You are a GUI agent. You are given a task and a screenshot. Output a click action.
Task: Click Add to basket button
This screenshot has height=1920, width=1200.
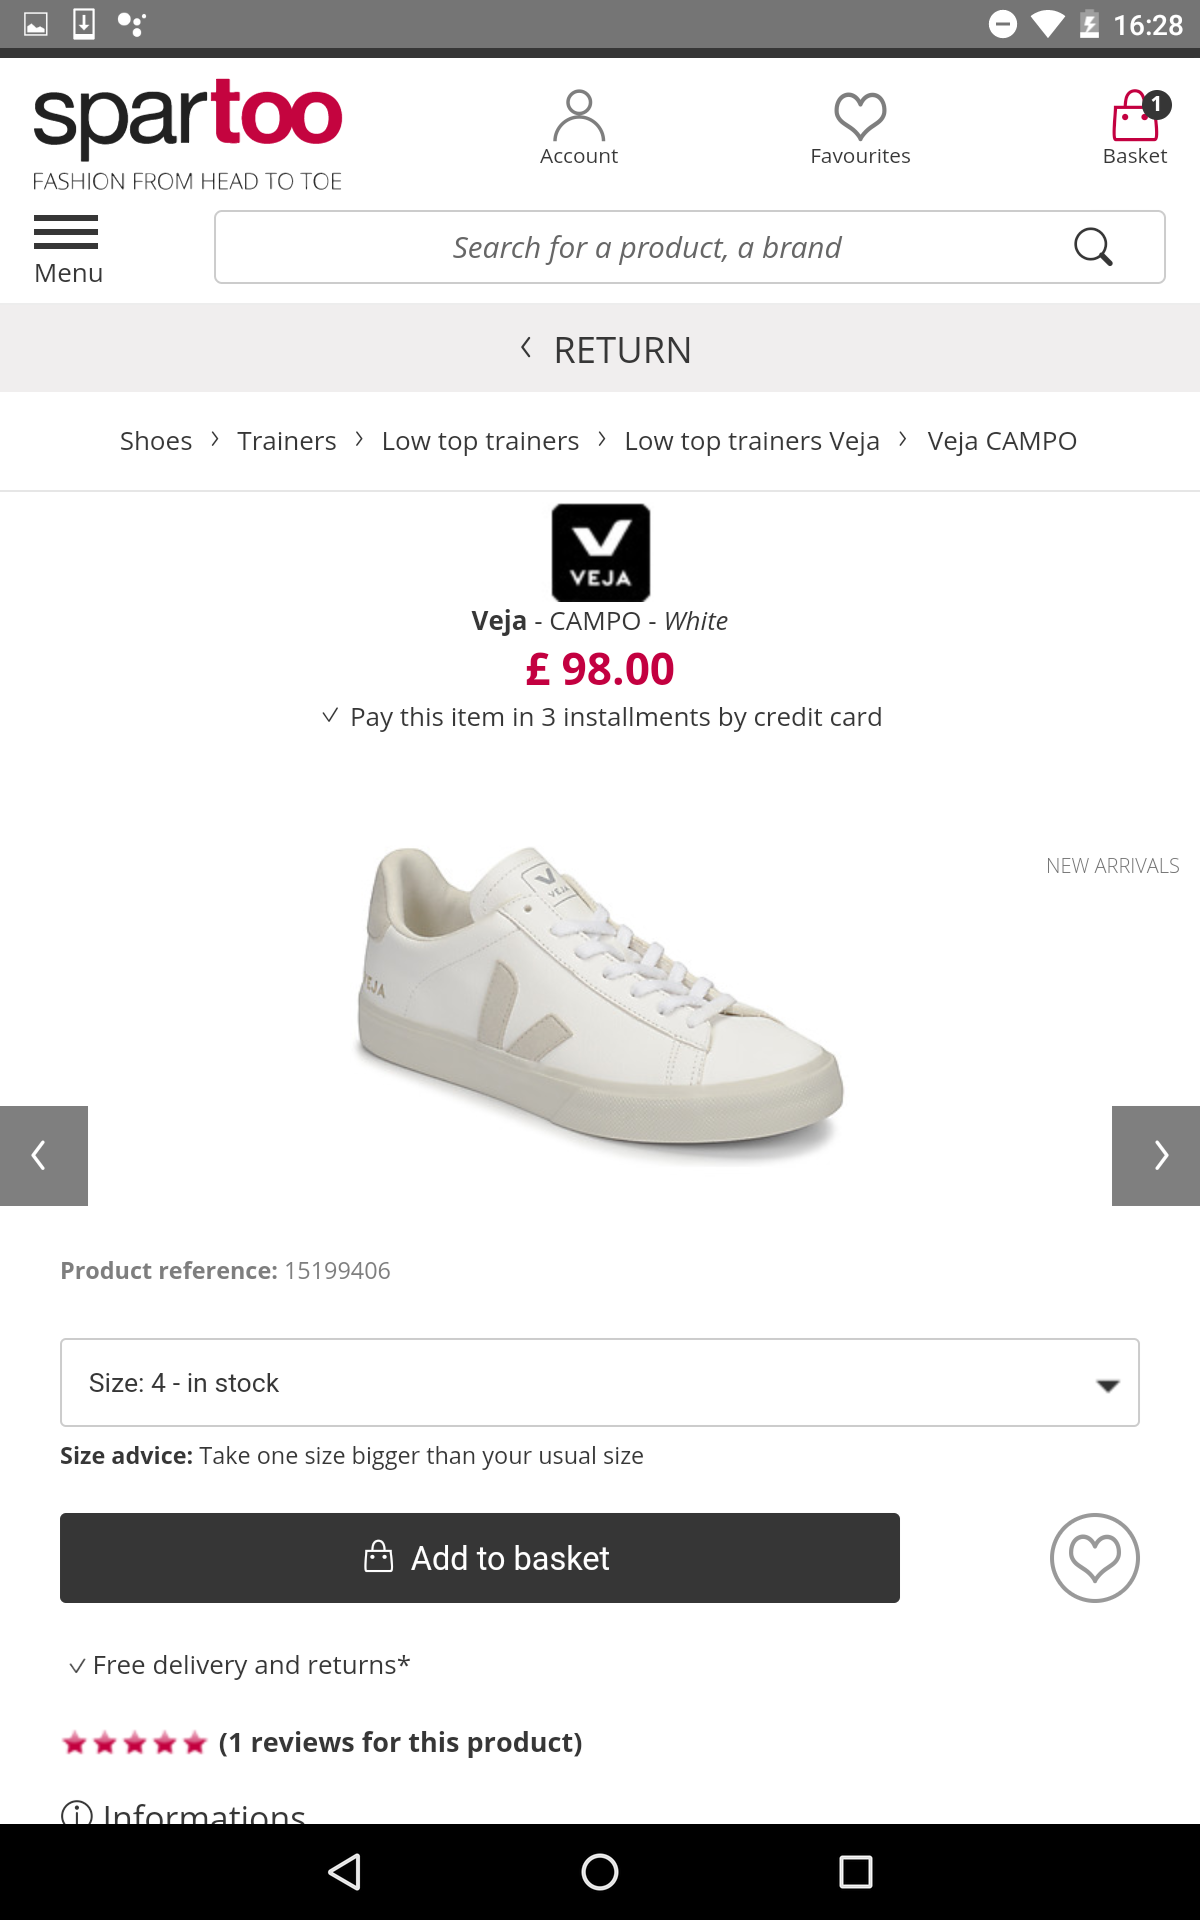tap(480, 1558)
